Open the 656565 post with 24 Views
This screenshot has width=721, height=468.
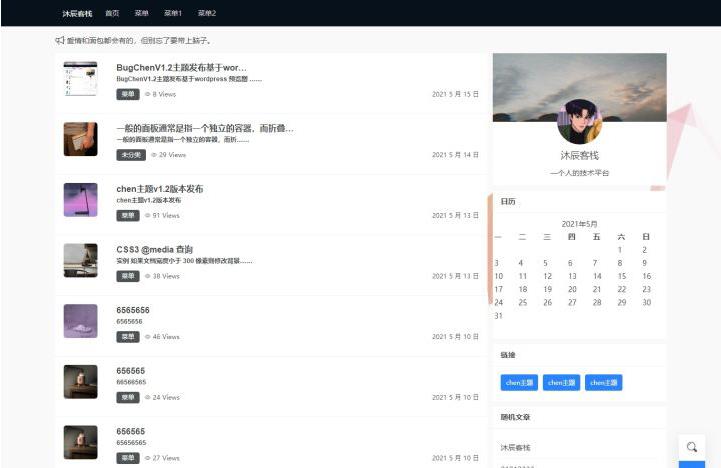(x=131, y=371)
